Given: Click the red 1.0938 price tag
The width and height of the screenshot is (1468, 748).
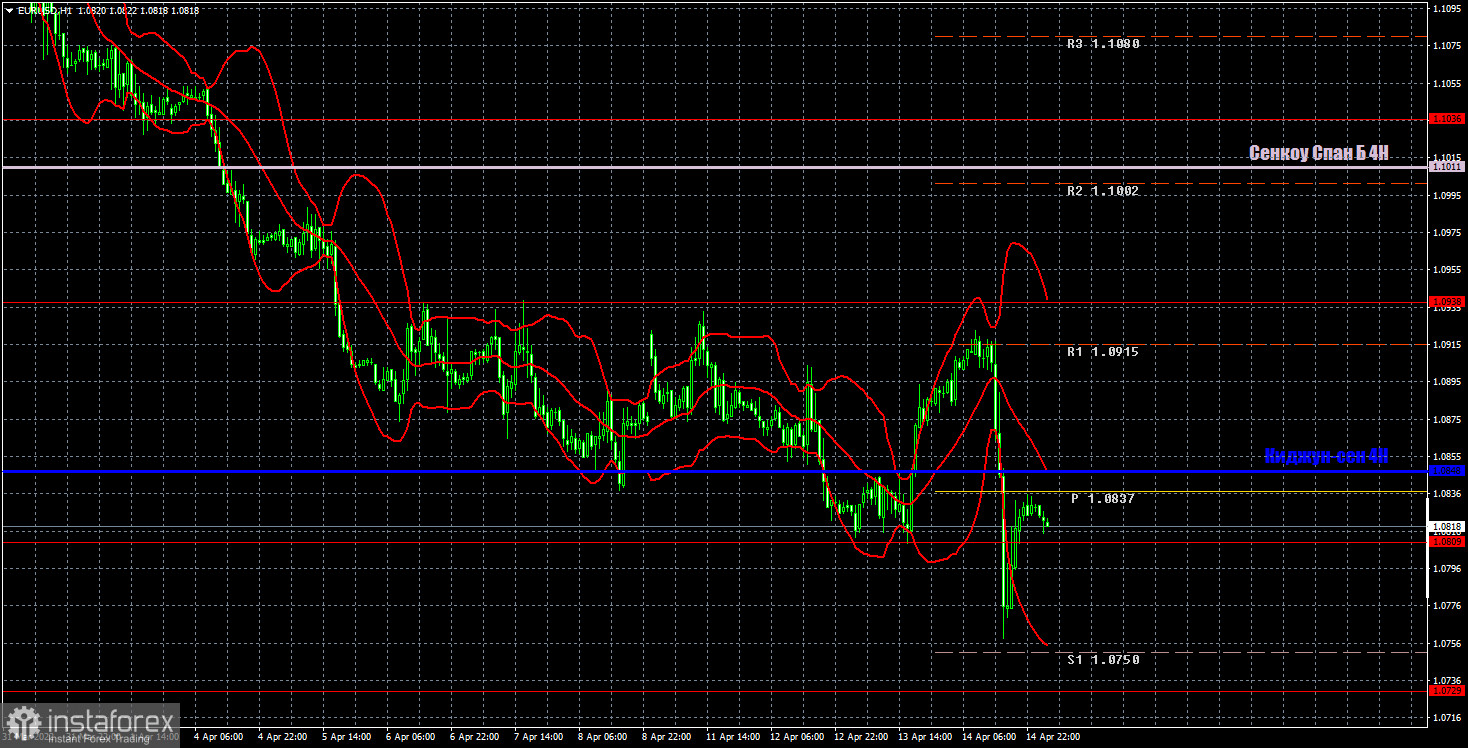Looking at the screenshot, I should [1448, 301].
